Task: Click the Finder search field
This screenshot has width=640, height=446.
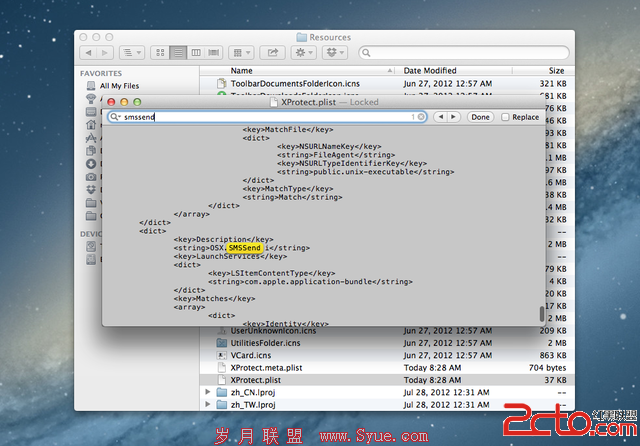Action: (464, 53)
